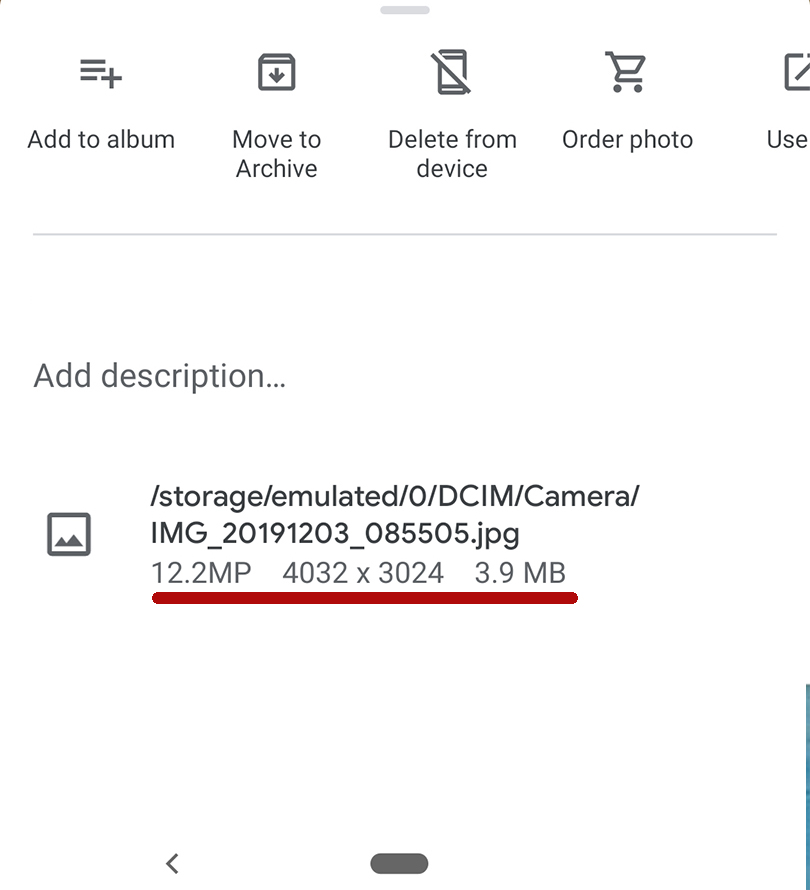Tap the cut-off "Use" label
Image resolution: width=810 pixels, height=890 pixels.
(x=787, y=139)
